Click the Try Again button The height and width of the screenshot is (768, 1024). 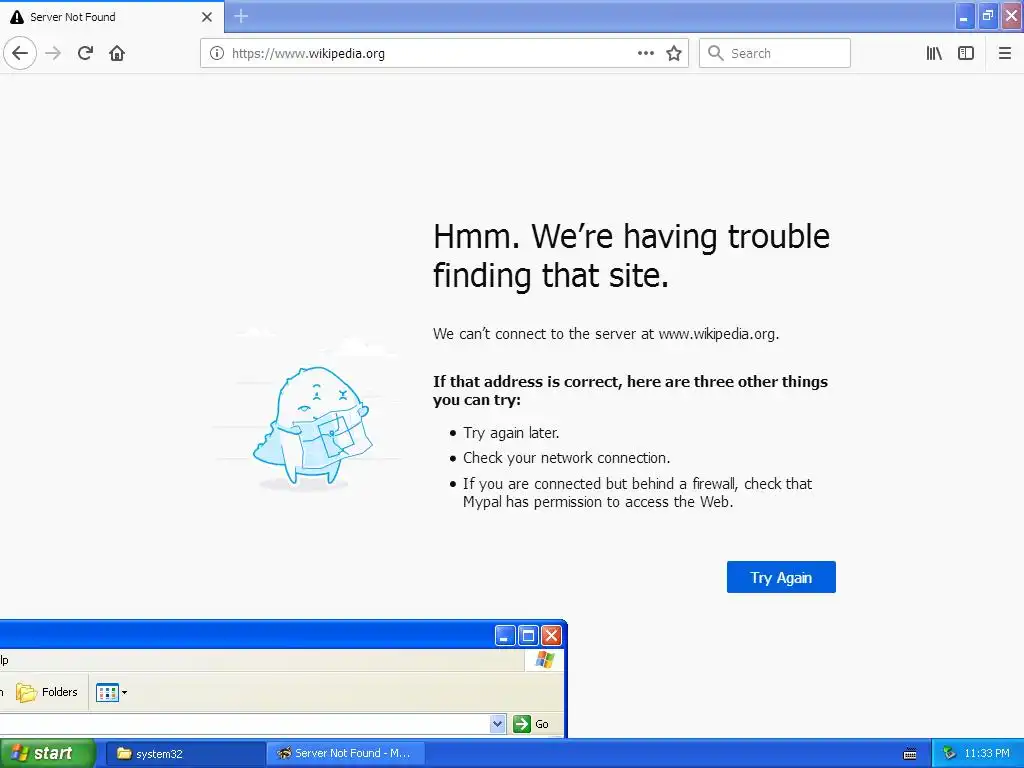781,577
